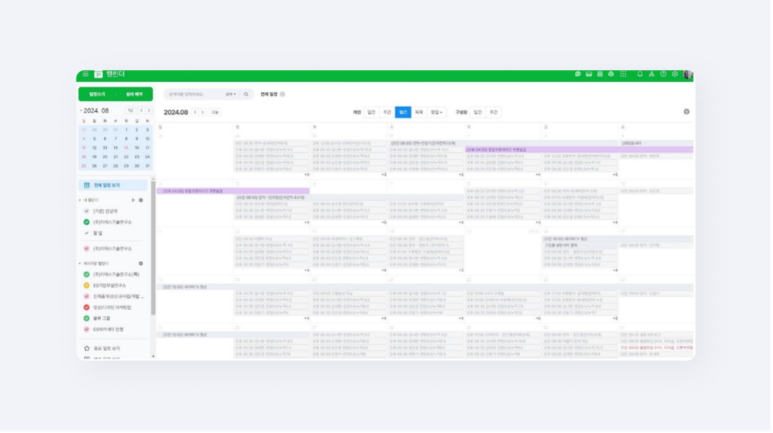Go to the previous month in the mini calendar

[141, 111]
